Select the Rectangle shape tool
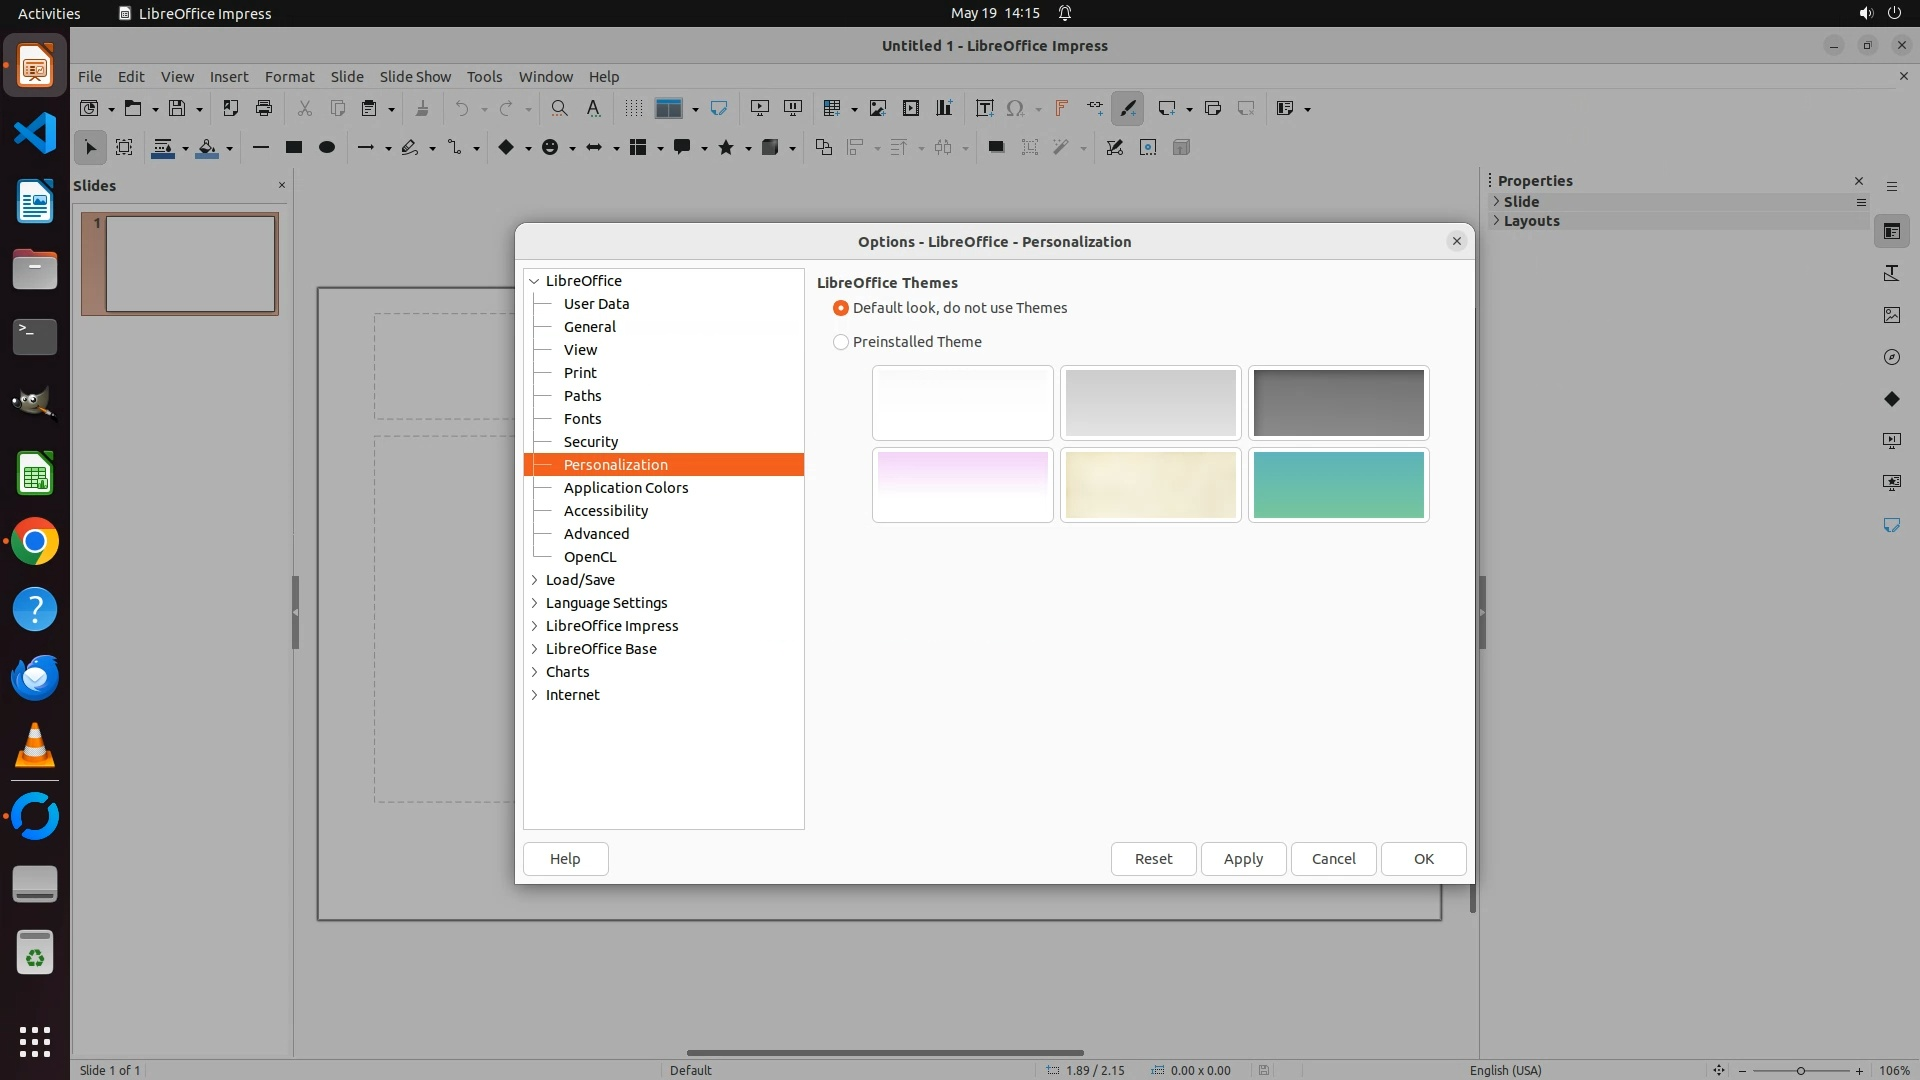The width and height of the screenshot is (1920, 1080). pos(293,147)
